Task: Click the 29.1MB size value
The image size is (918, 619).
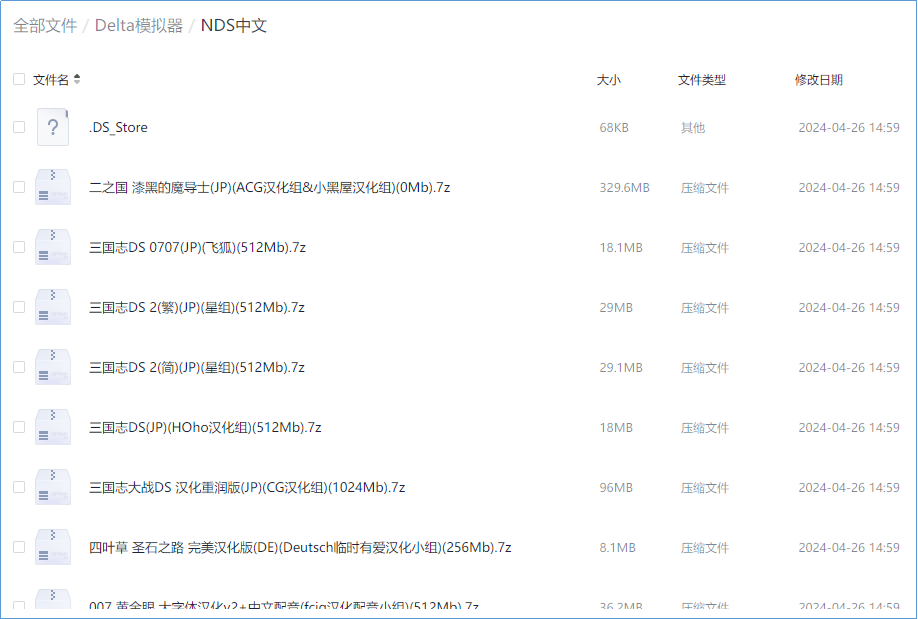Action: 621,368
